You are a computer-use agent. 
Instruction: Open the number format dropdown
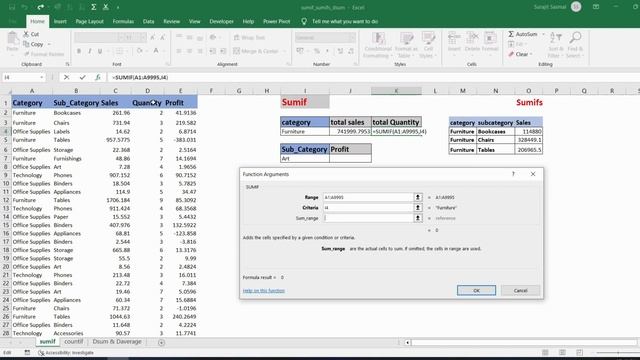[353, 38]
